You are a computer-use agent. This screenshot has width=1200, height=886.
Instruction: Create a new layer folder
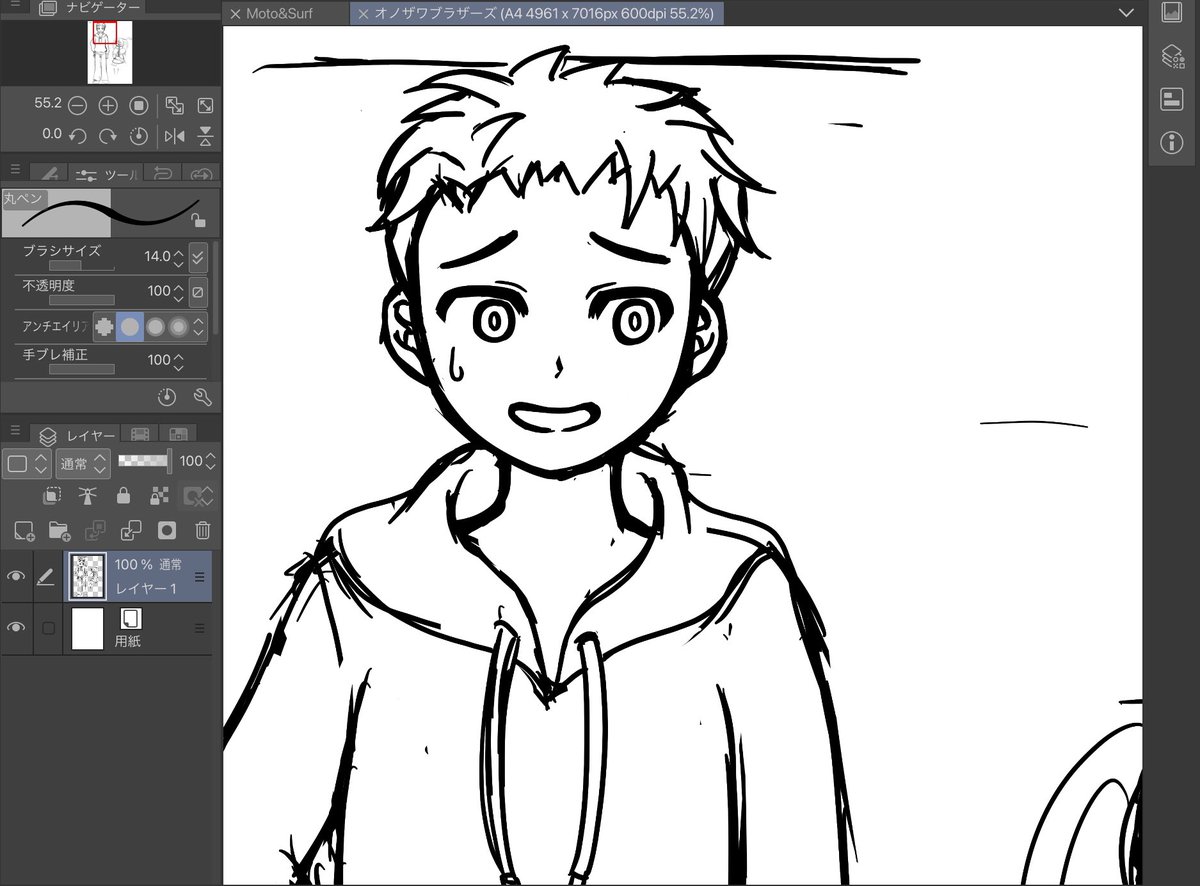coord(59,529)
